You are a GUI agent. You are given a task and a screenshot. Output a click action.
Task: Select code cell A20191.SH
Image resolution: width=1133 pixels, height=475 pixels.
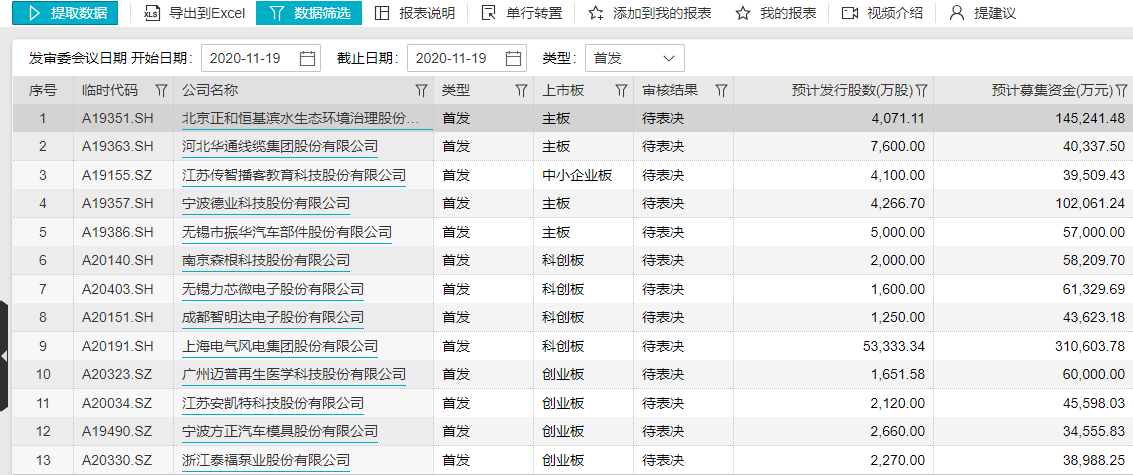(118, 346)
